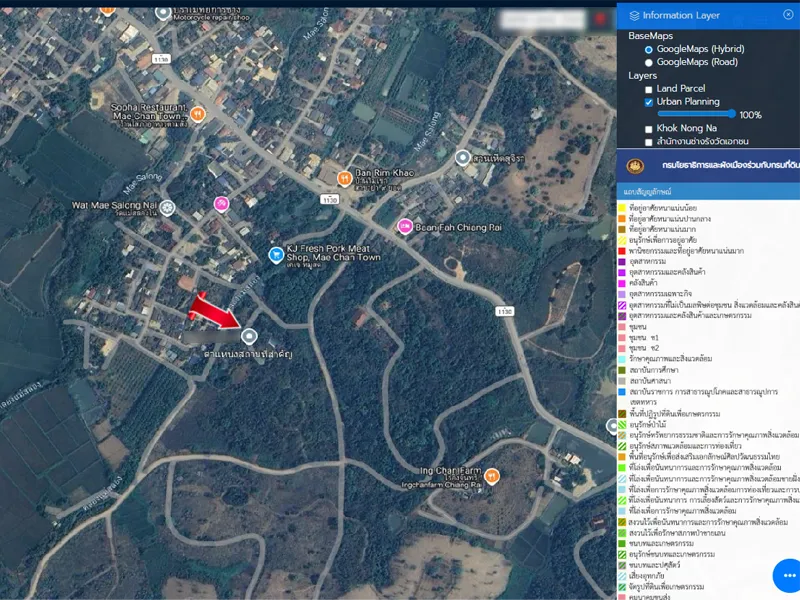Click the Motorcycle repair shop marker
This screenshot has height=600, width=800.
tap(163, 12)
